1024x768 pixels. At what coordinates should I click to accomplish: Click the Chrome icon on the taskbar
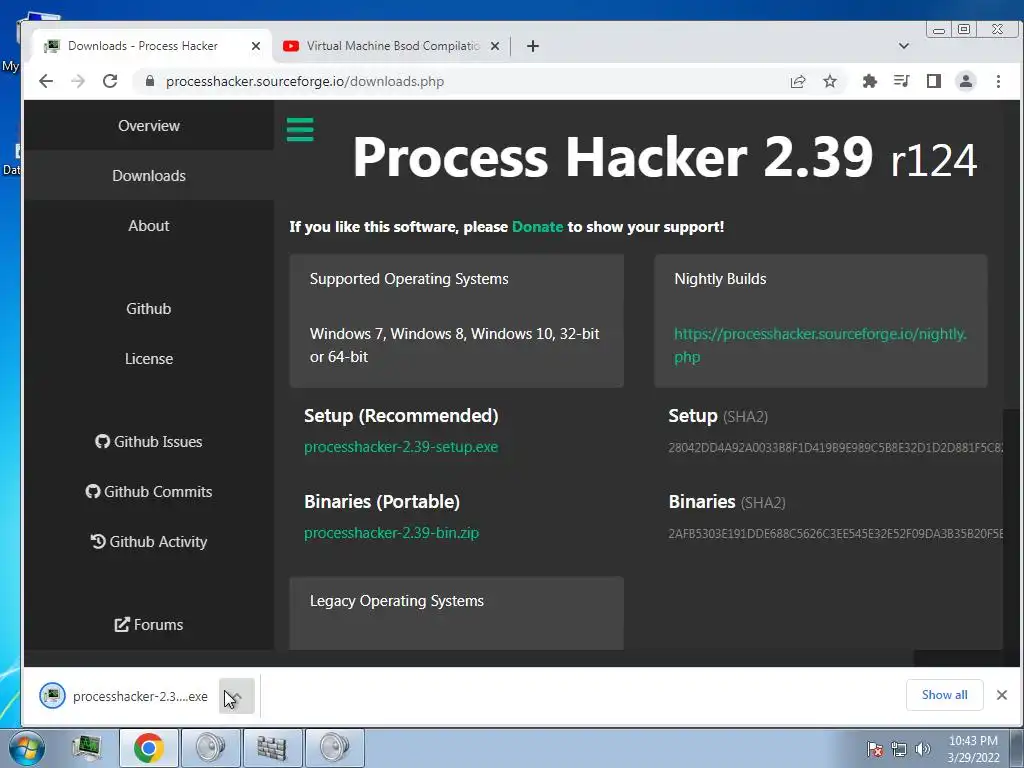click(149, 748)
